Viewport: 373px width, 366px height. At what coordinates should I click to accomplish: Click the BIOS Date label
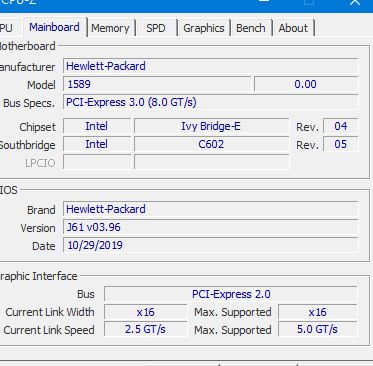tap(44, 246)
